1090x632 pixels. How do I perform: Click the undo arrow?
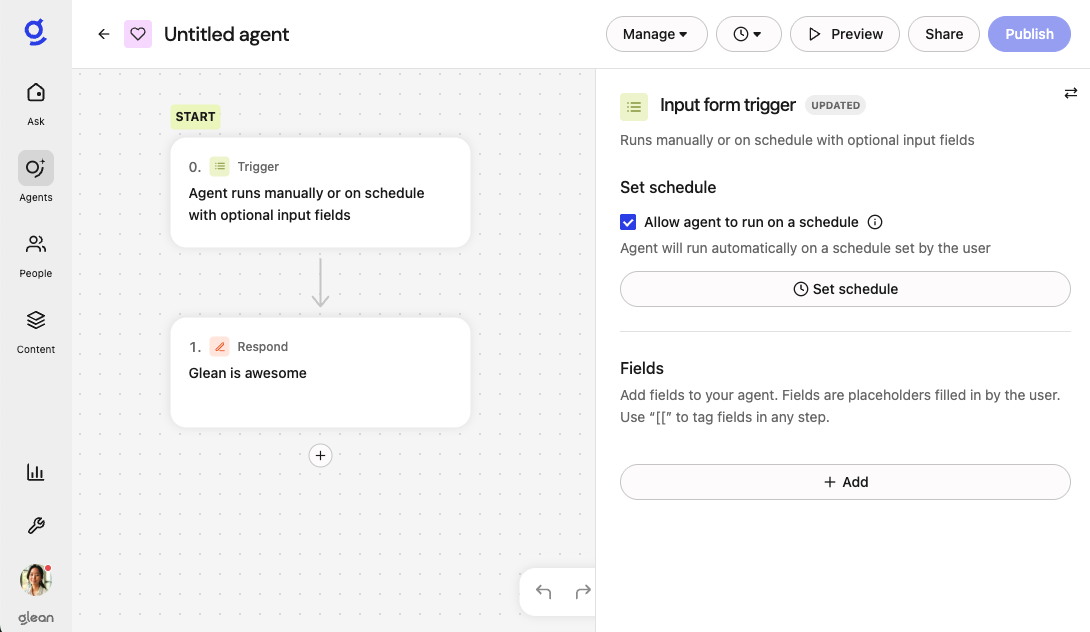coord(544,592)
